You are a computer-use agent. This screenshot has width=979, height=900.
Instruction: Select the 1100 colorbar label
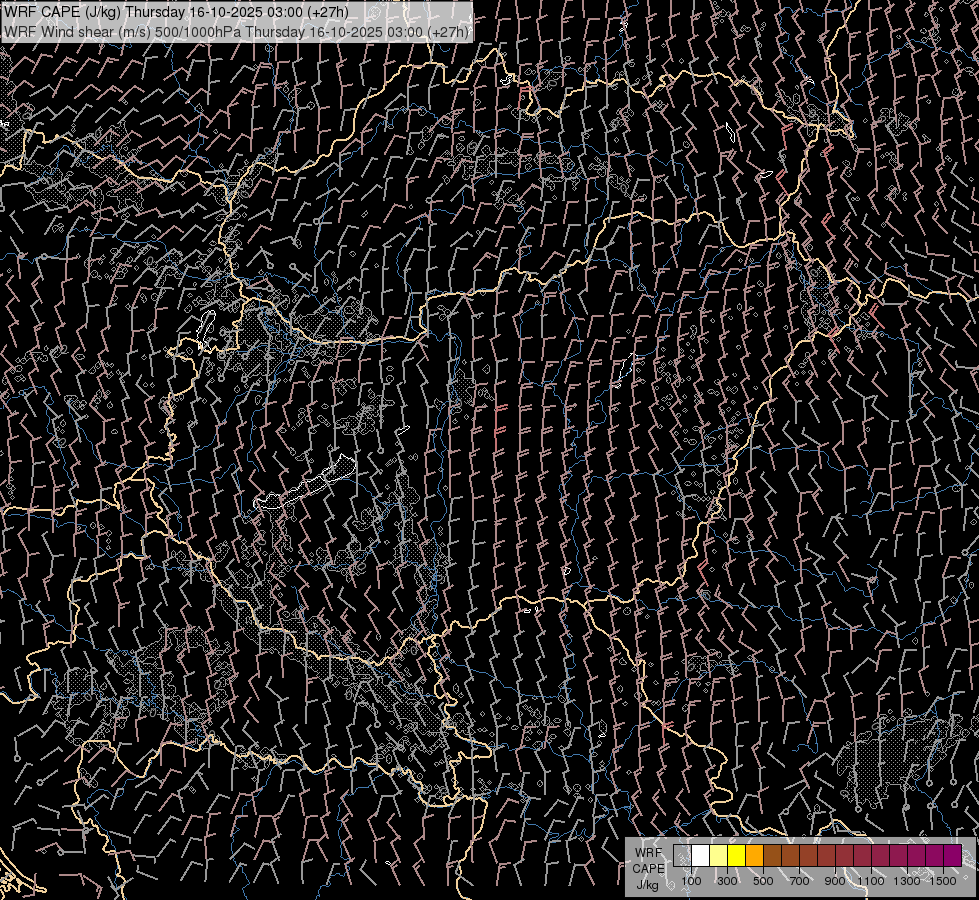(x=871, y=881)
